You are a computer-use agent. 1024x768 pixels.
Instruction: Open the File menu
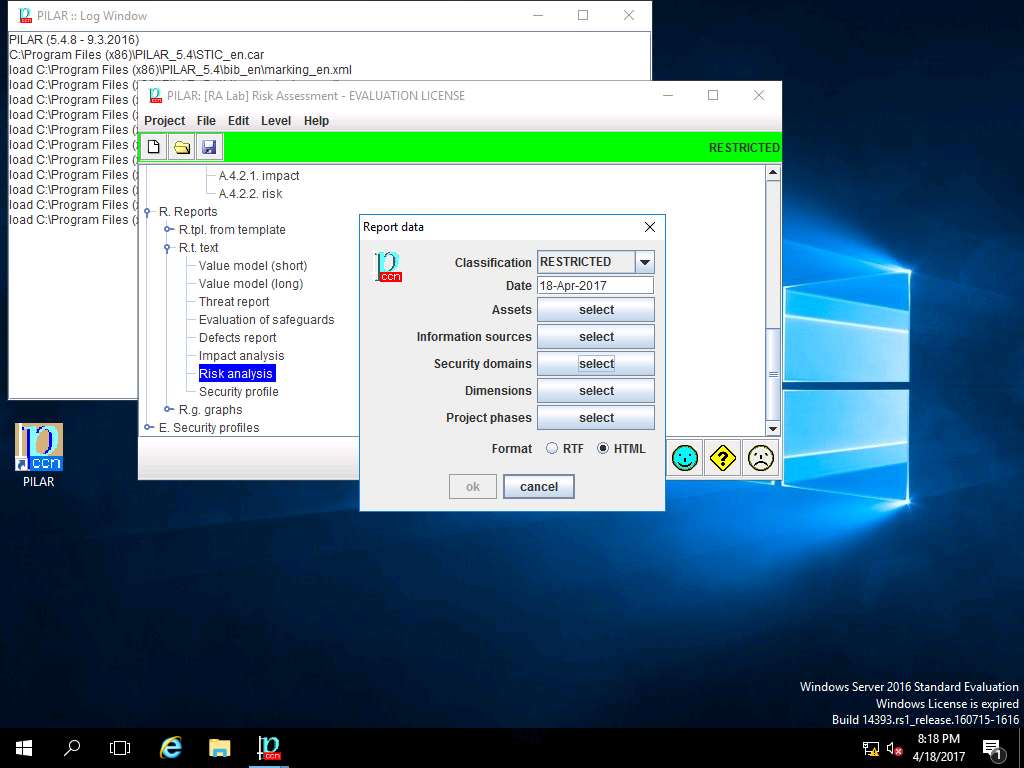click(206, 121)
